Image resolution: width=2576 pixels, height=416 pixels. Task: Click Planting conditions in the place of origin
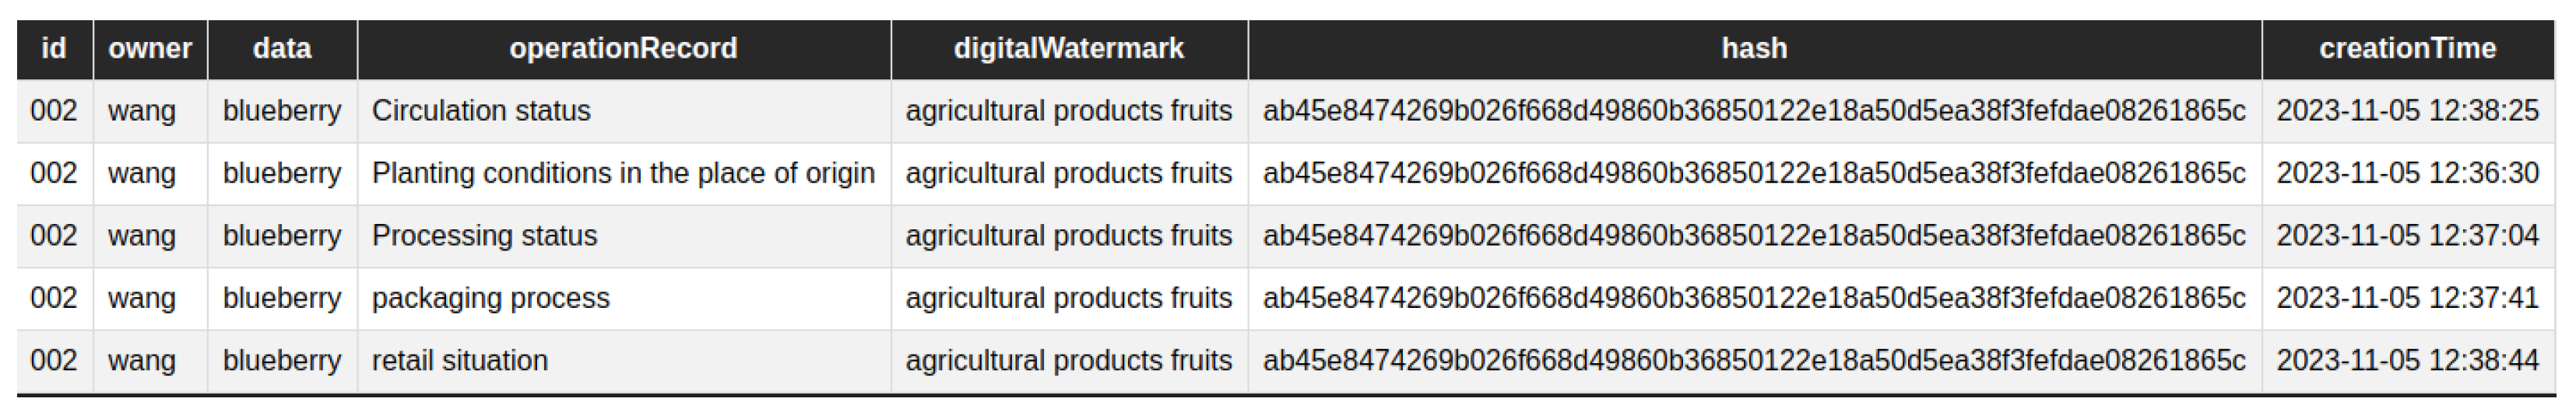pos(623,174)
